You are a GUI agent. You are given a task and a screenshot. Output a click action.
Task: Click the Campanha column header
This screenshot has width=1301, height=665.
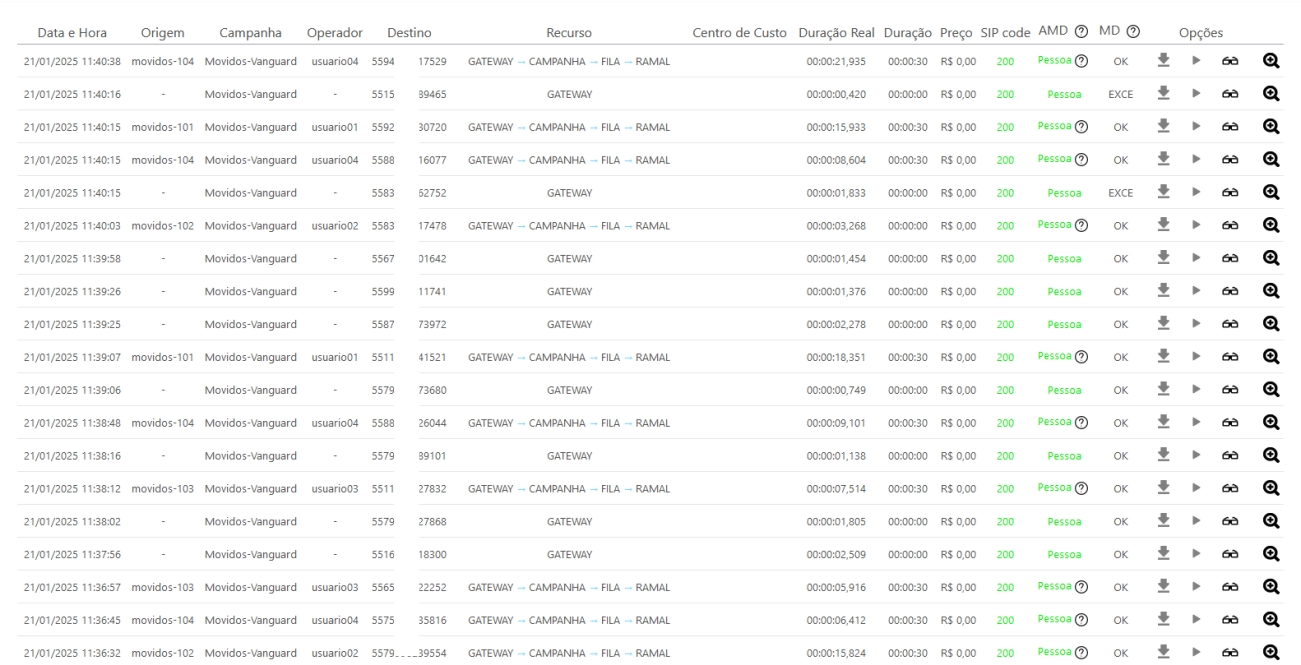(250, 33)
